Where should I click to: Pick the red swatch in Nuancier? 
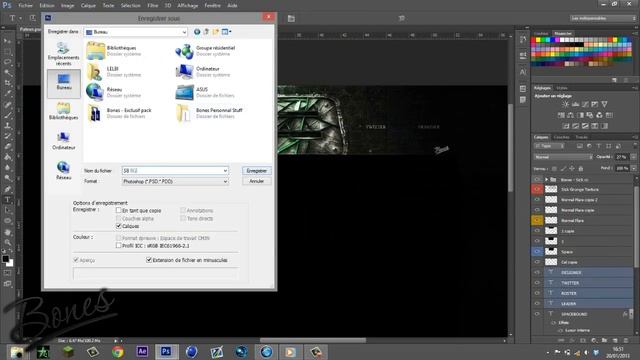point(533,40)
